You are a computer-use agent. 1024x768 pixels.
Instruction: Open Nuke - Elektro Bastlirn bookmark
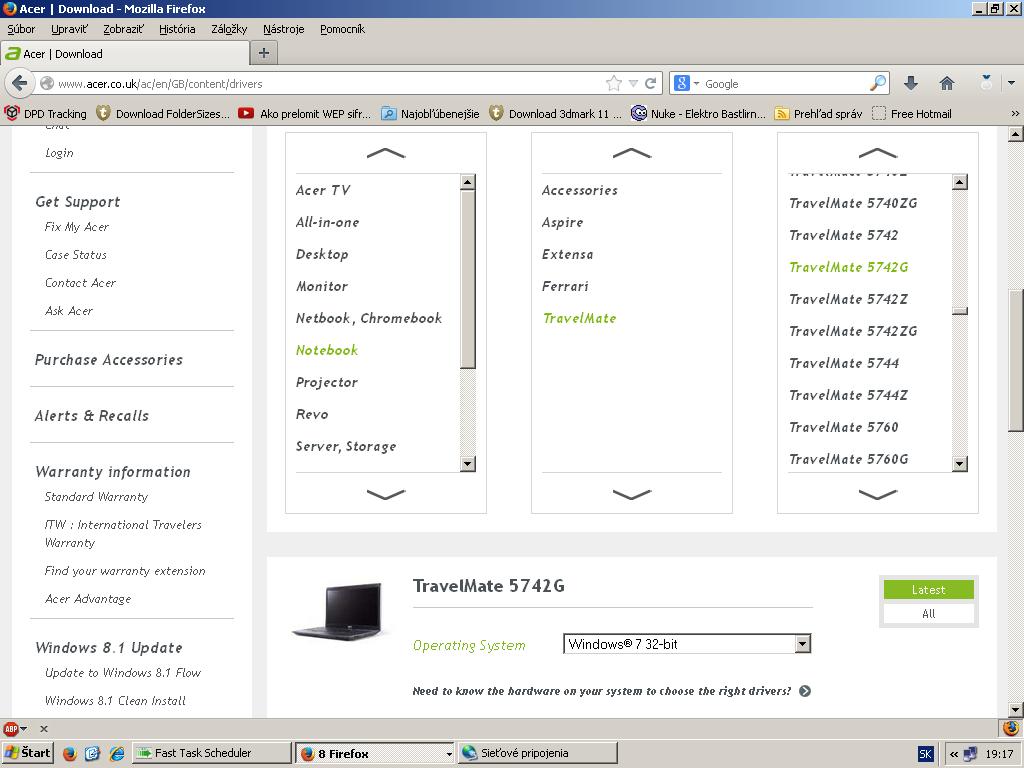(x=698, y=114)
